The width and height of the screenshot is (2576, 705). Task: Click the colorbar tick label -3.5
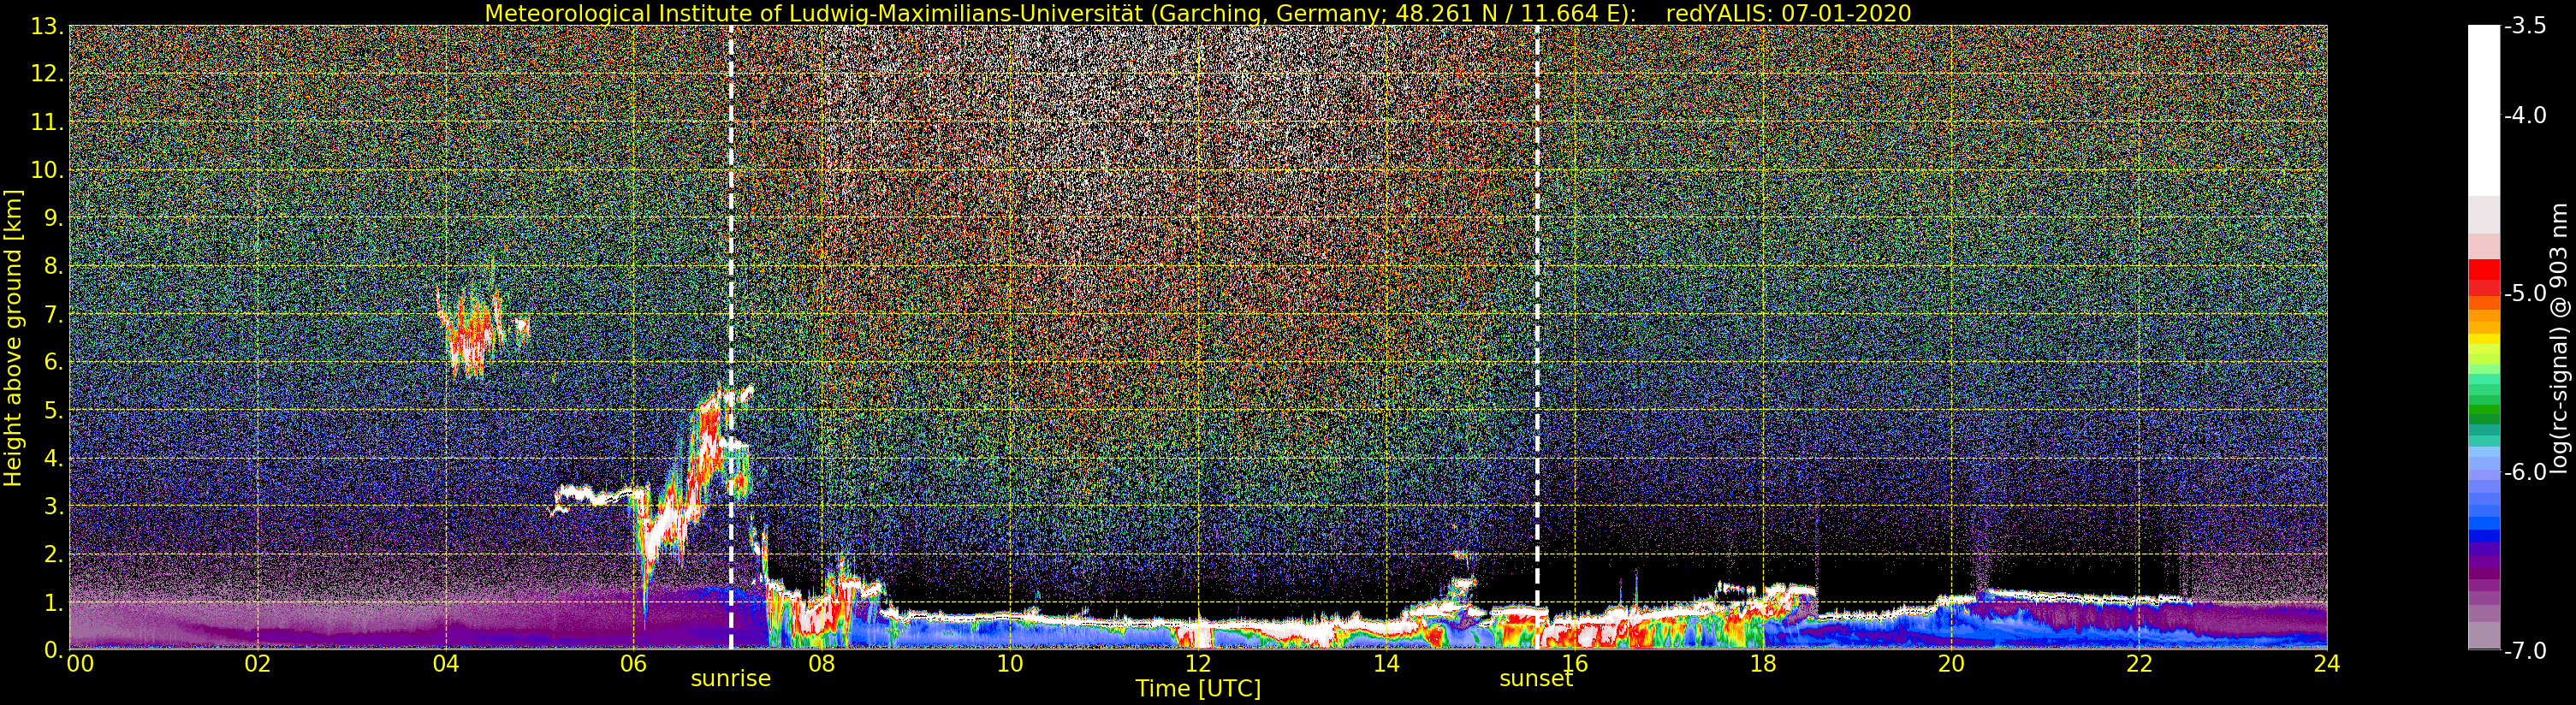coord(2525,27)
